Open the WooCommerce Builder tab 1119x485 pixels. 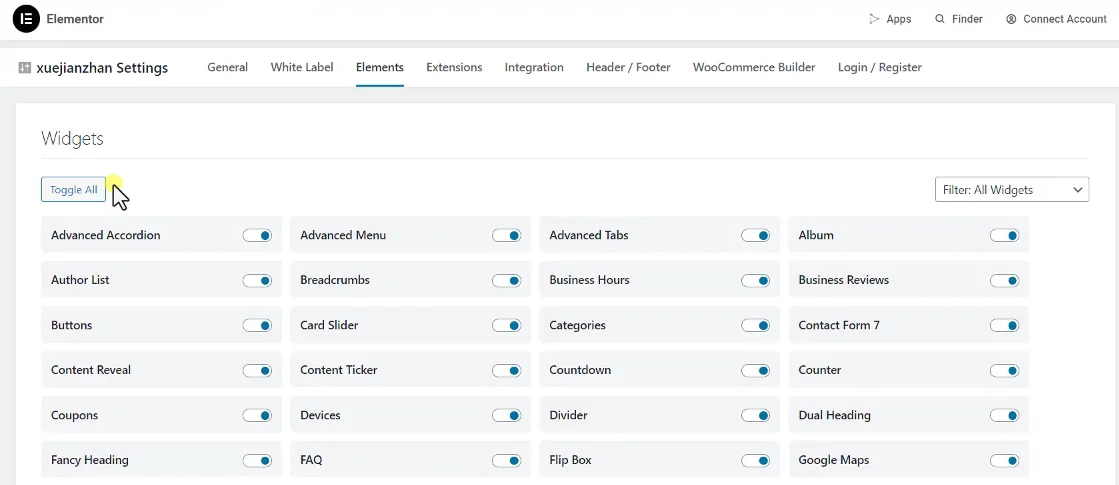coord(754,67)
